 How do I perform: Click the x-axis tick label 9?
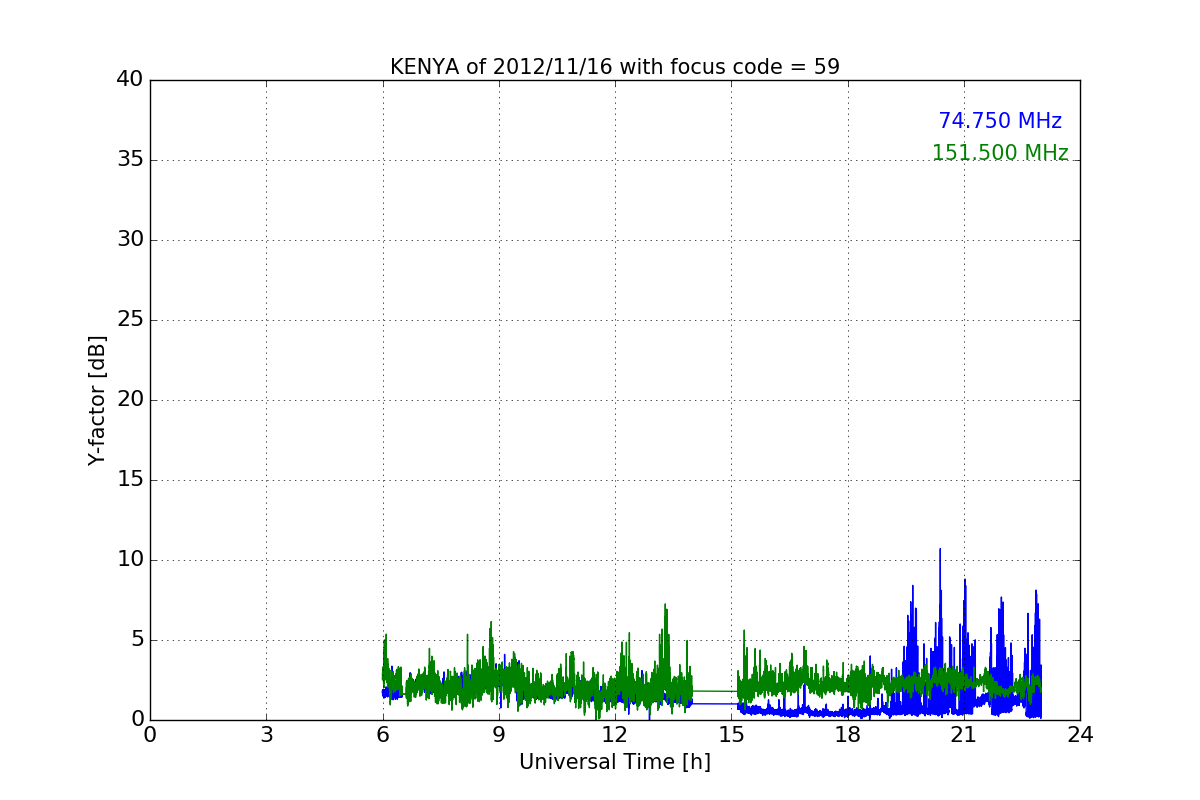(499, 735)
